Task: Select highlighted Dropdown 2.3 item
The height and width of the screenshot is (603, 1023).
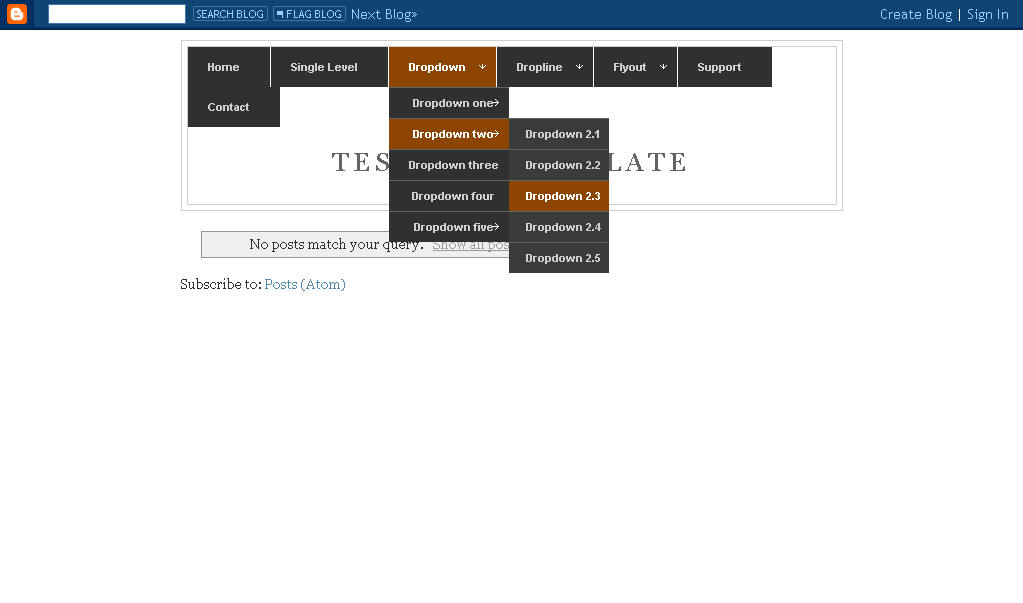Action: tap(559, 196)
